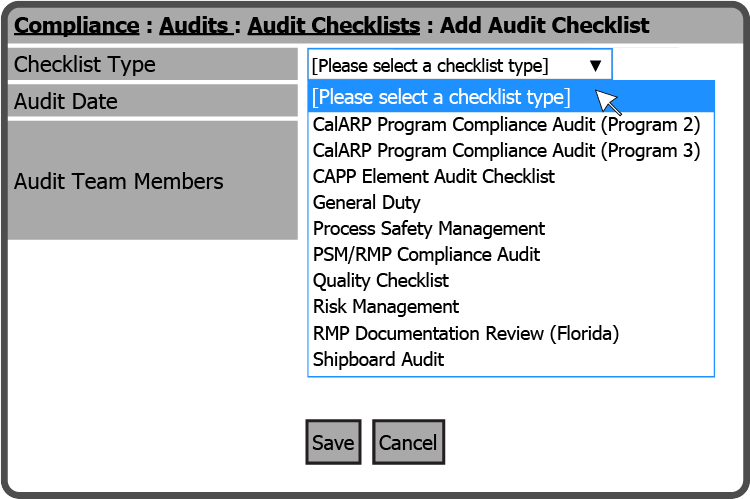Choose PSM/RMP Compliance Audit

(426, 255)
